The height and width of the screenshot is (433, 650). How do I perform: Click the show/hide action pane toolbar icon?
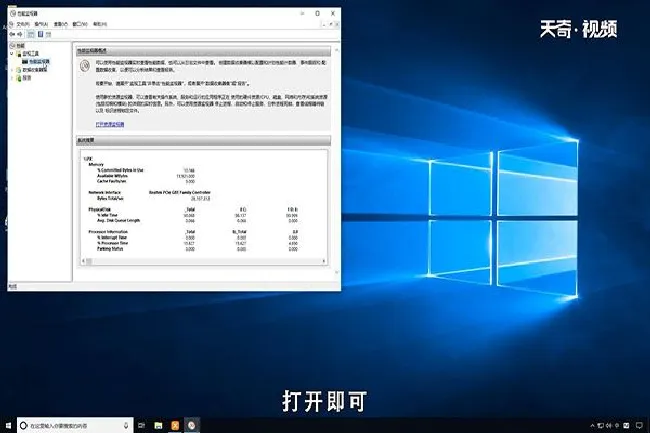click(49, 34)
